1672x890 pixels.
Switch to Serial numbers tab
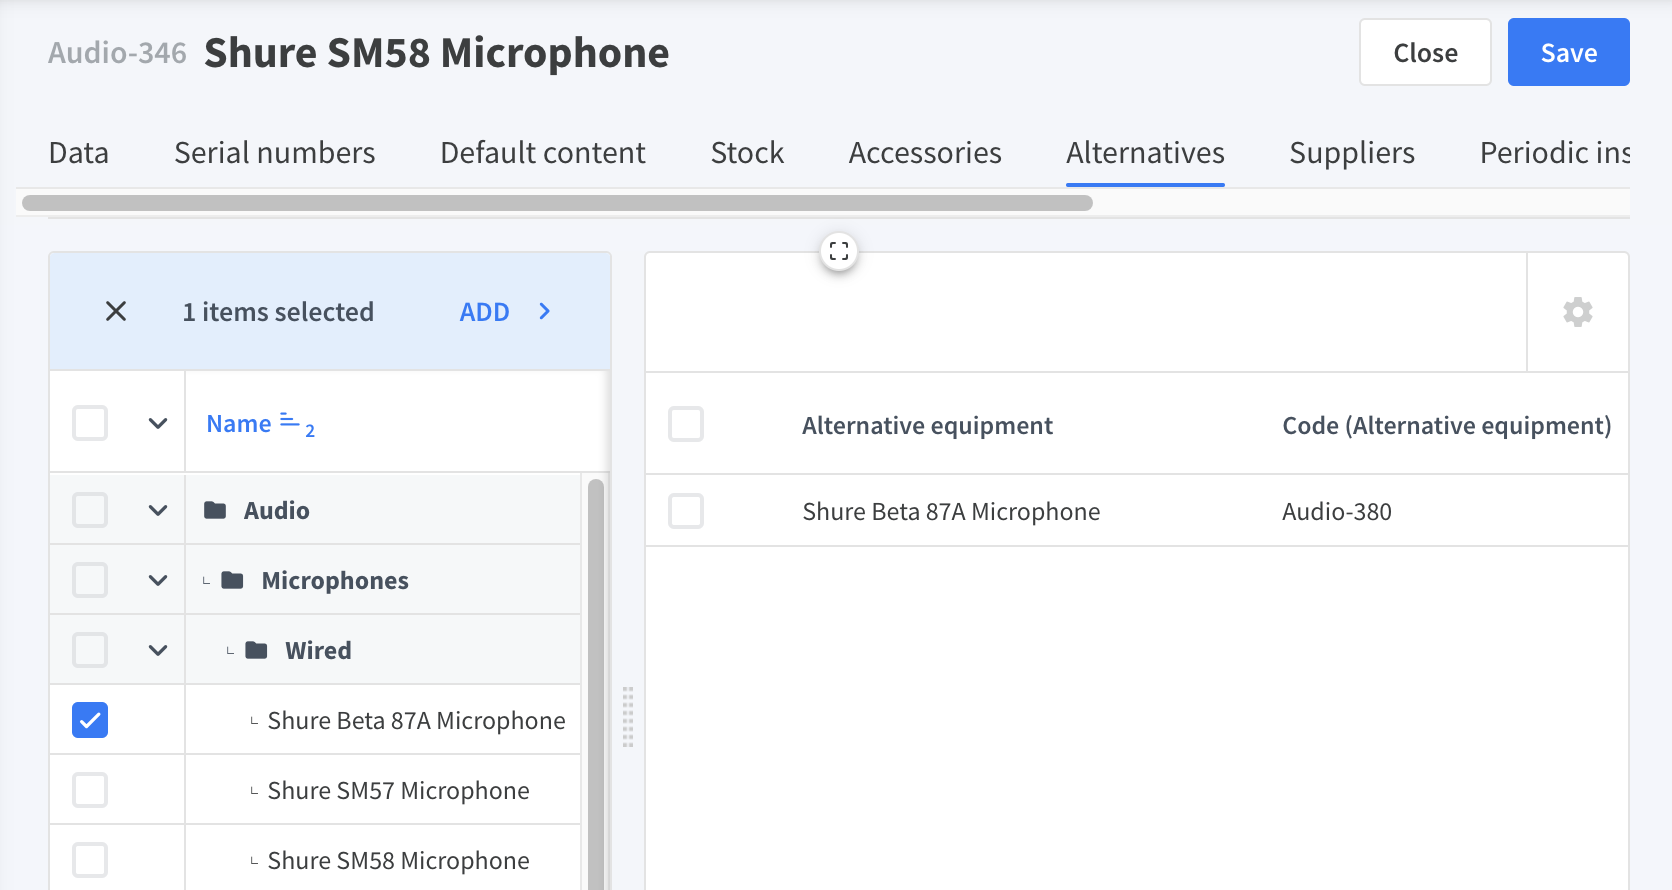[x=275, y=153]
